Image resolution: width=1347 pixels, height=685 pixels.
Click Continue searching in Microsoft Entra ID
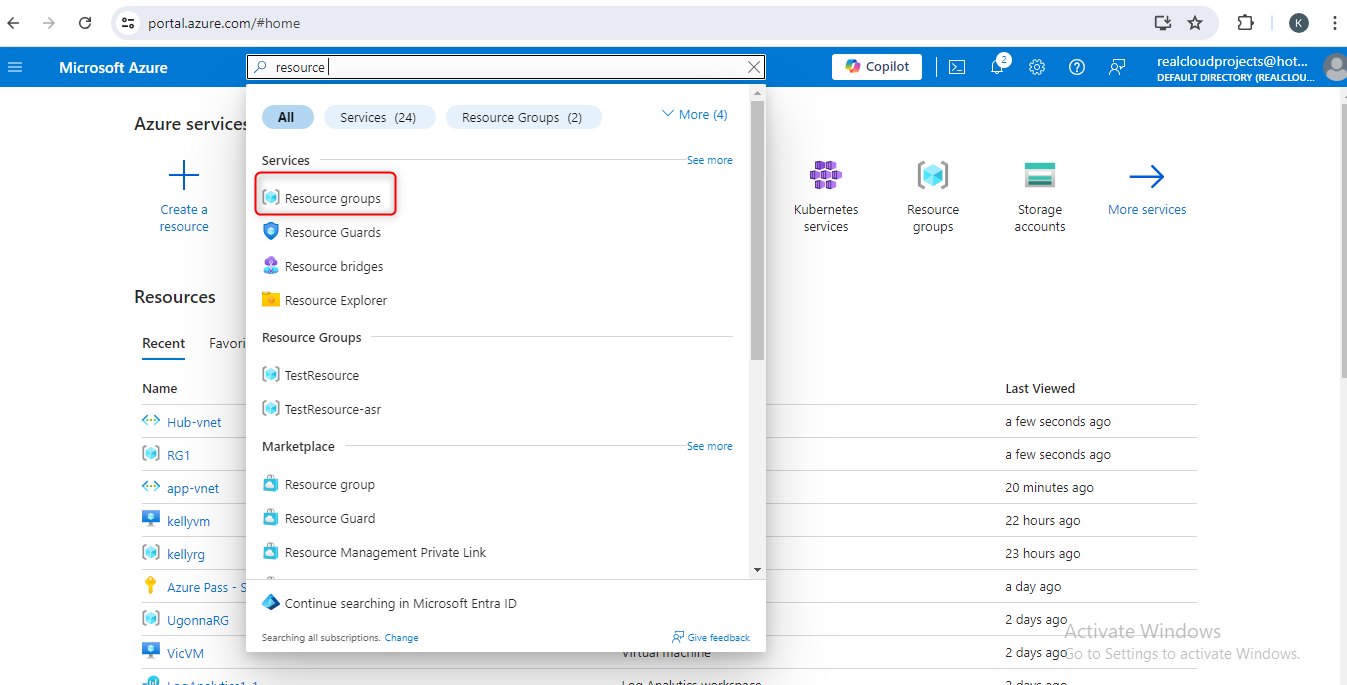[400, 603]
